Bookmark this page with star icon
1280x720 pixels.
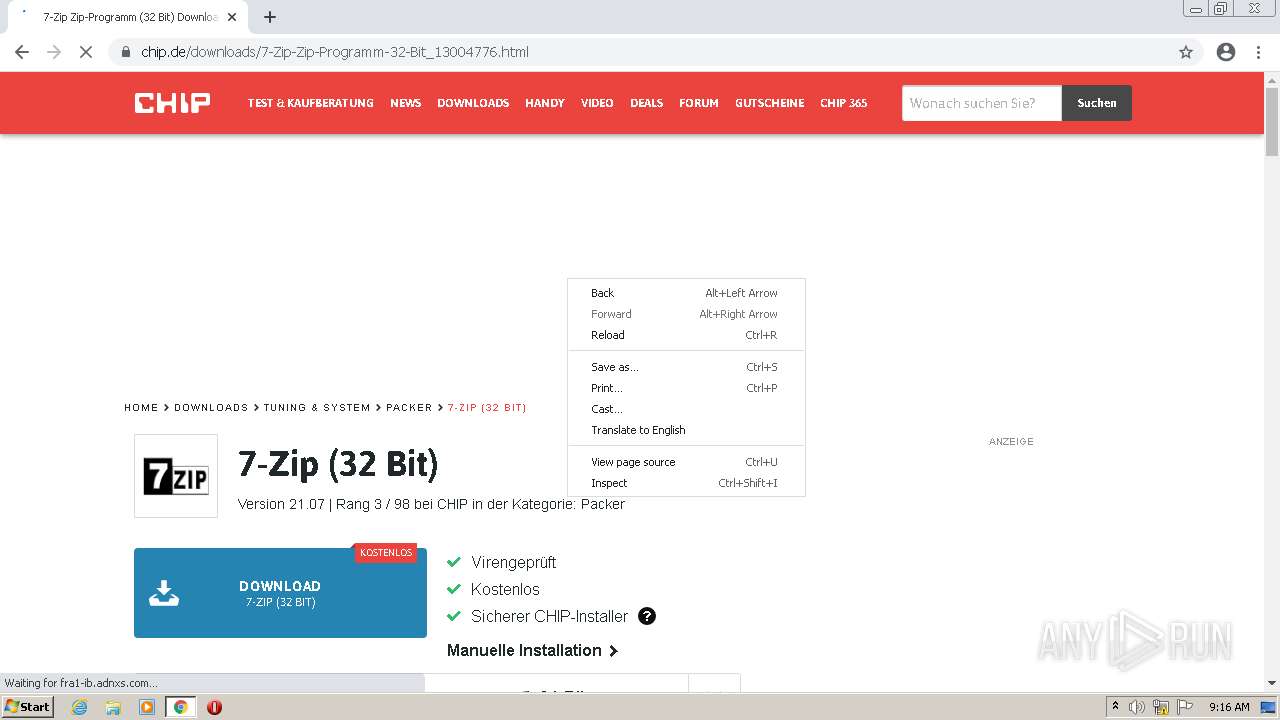[x=1186, y=52]
